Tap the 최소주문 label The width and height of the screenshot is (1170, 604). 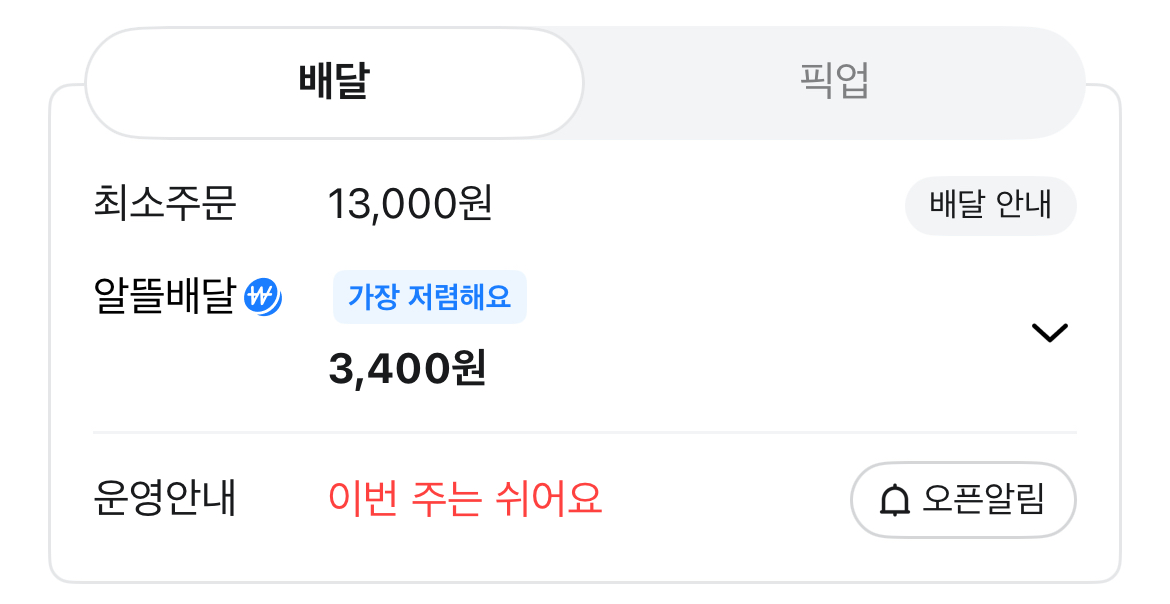[x=164, y=206]
